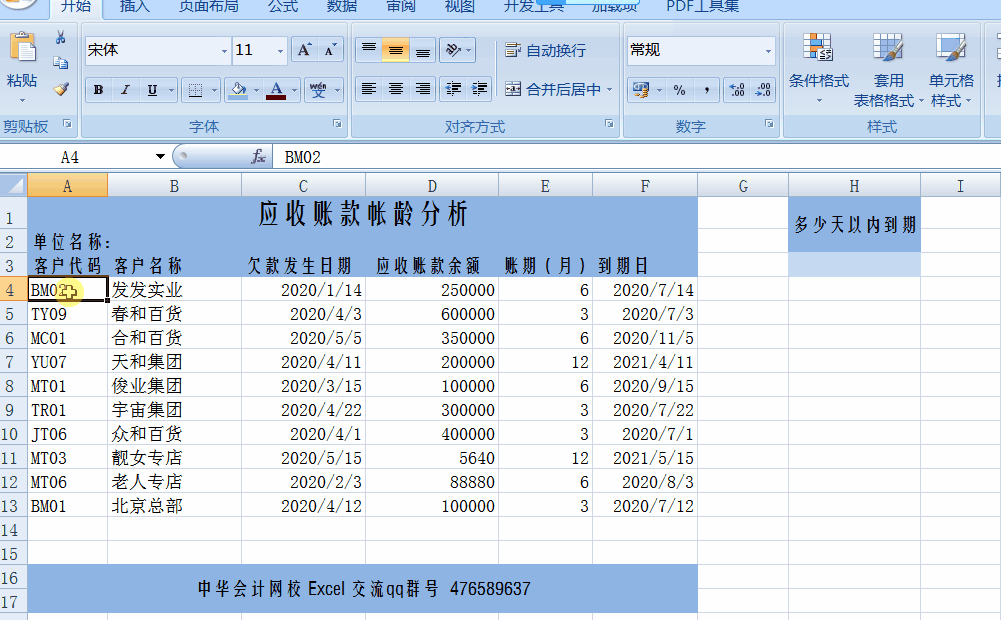The image size is (1001, 620).
Task: Switch to the 数据 ribbon tab
Action: pyautogui.click(x=340, y=8)
